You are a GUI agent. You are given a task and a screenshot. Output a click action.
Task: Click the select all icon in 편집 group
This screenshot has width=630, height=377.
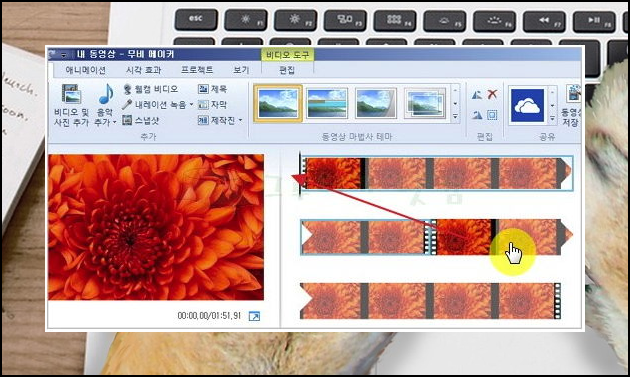(x=492, y=115)
